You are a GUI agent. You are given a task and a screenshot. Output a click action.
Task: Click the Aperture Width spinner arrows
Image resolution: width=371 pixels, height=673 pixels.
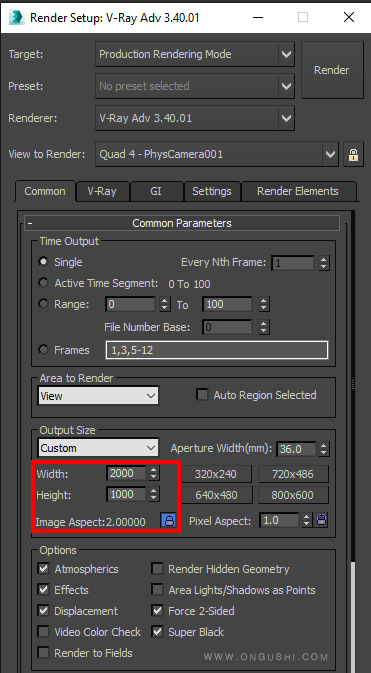click(x=324, y=449)
